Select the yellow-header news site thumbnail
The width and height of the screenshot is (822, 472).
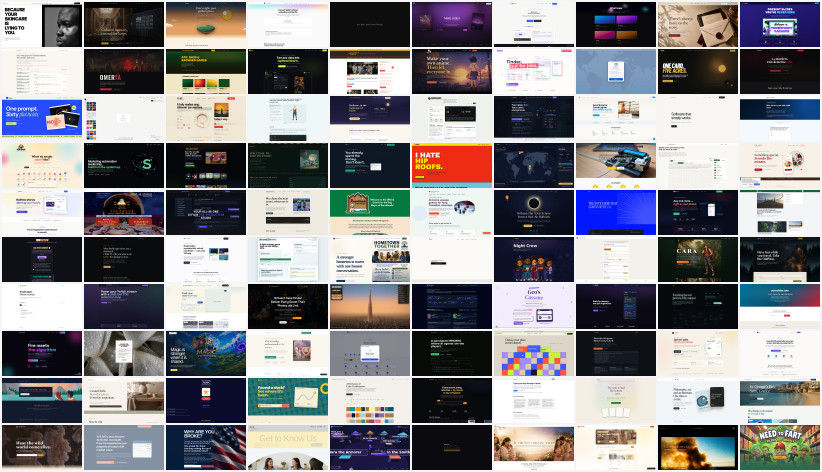point(370,71)
